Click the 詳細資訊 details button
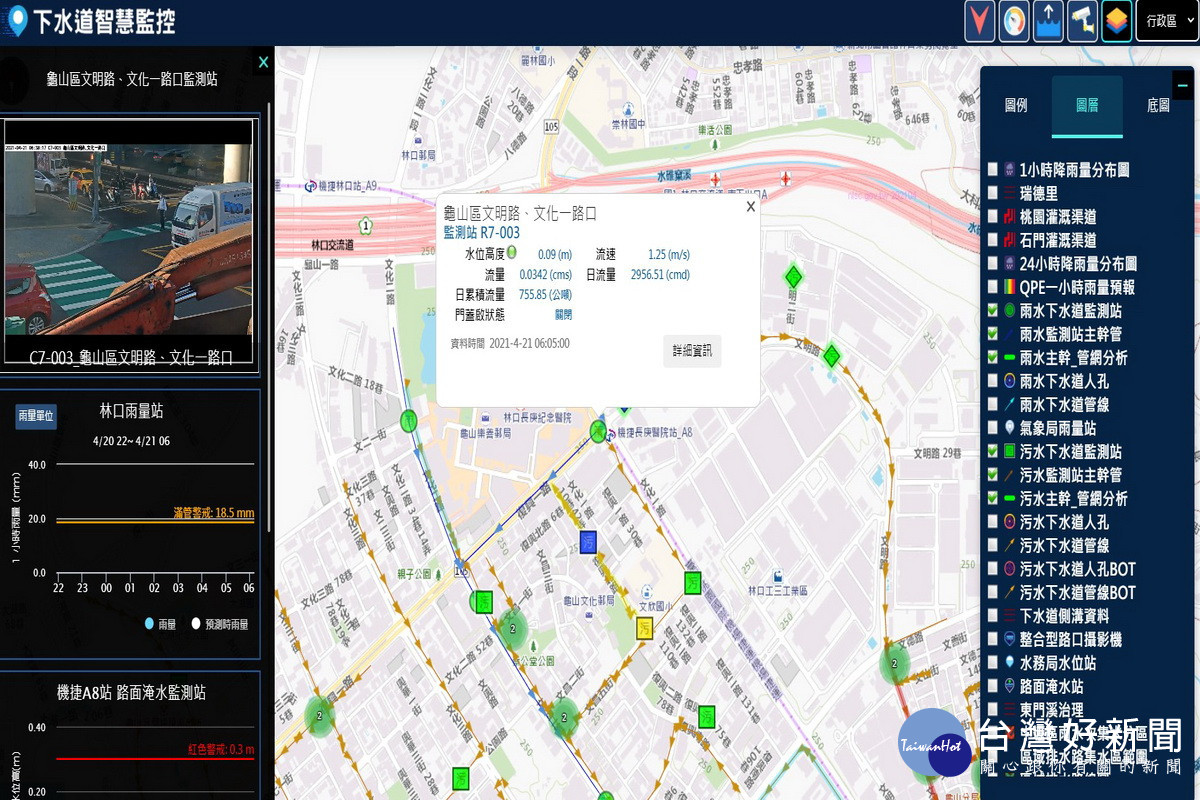The image size is (1200, 800). pyautogui.click(x=692, y=351)
